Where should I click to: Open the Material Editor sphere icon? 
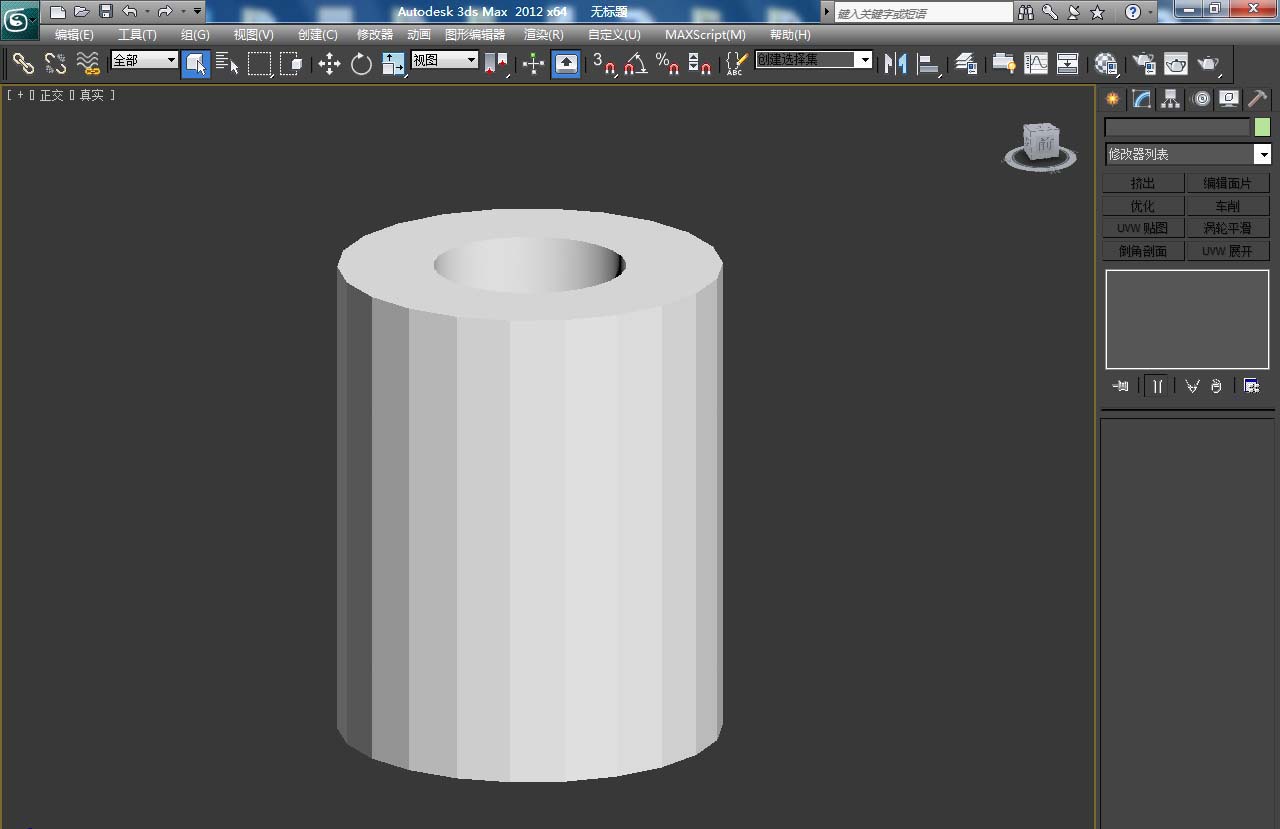tap(1105, 64)
